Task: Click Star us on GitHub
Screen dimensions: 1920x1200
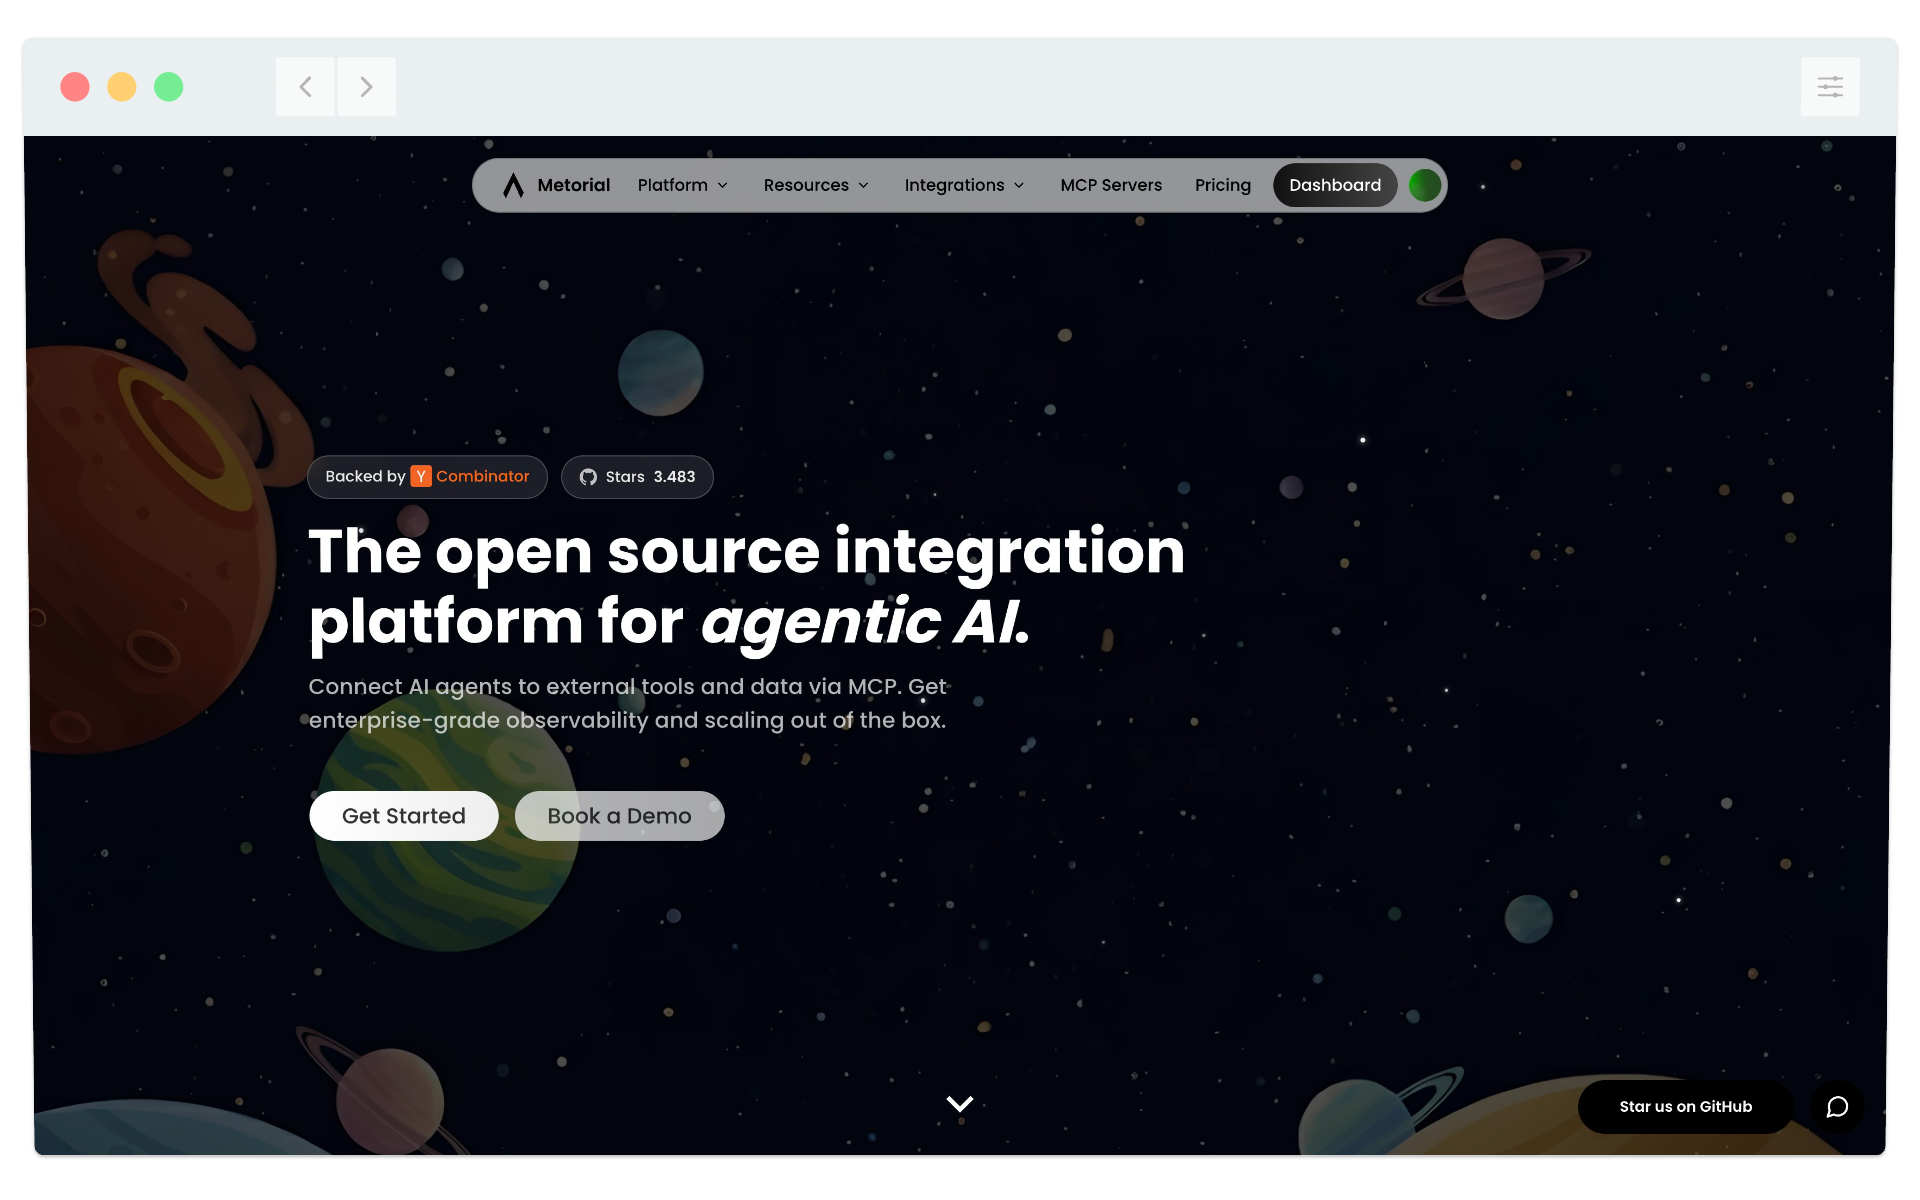Action: click(1685, 1106)
